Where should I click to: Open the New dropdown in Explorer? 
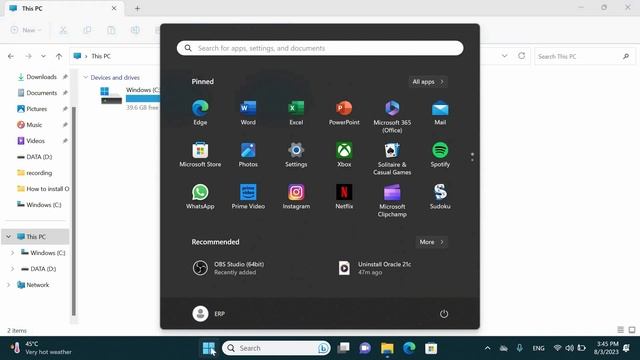[x=26, y=30]
